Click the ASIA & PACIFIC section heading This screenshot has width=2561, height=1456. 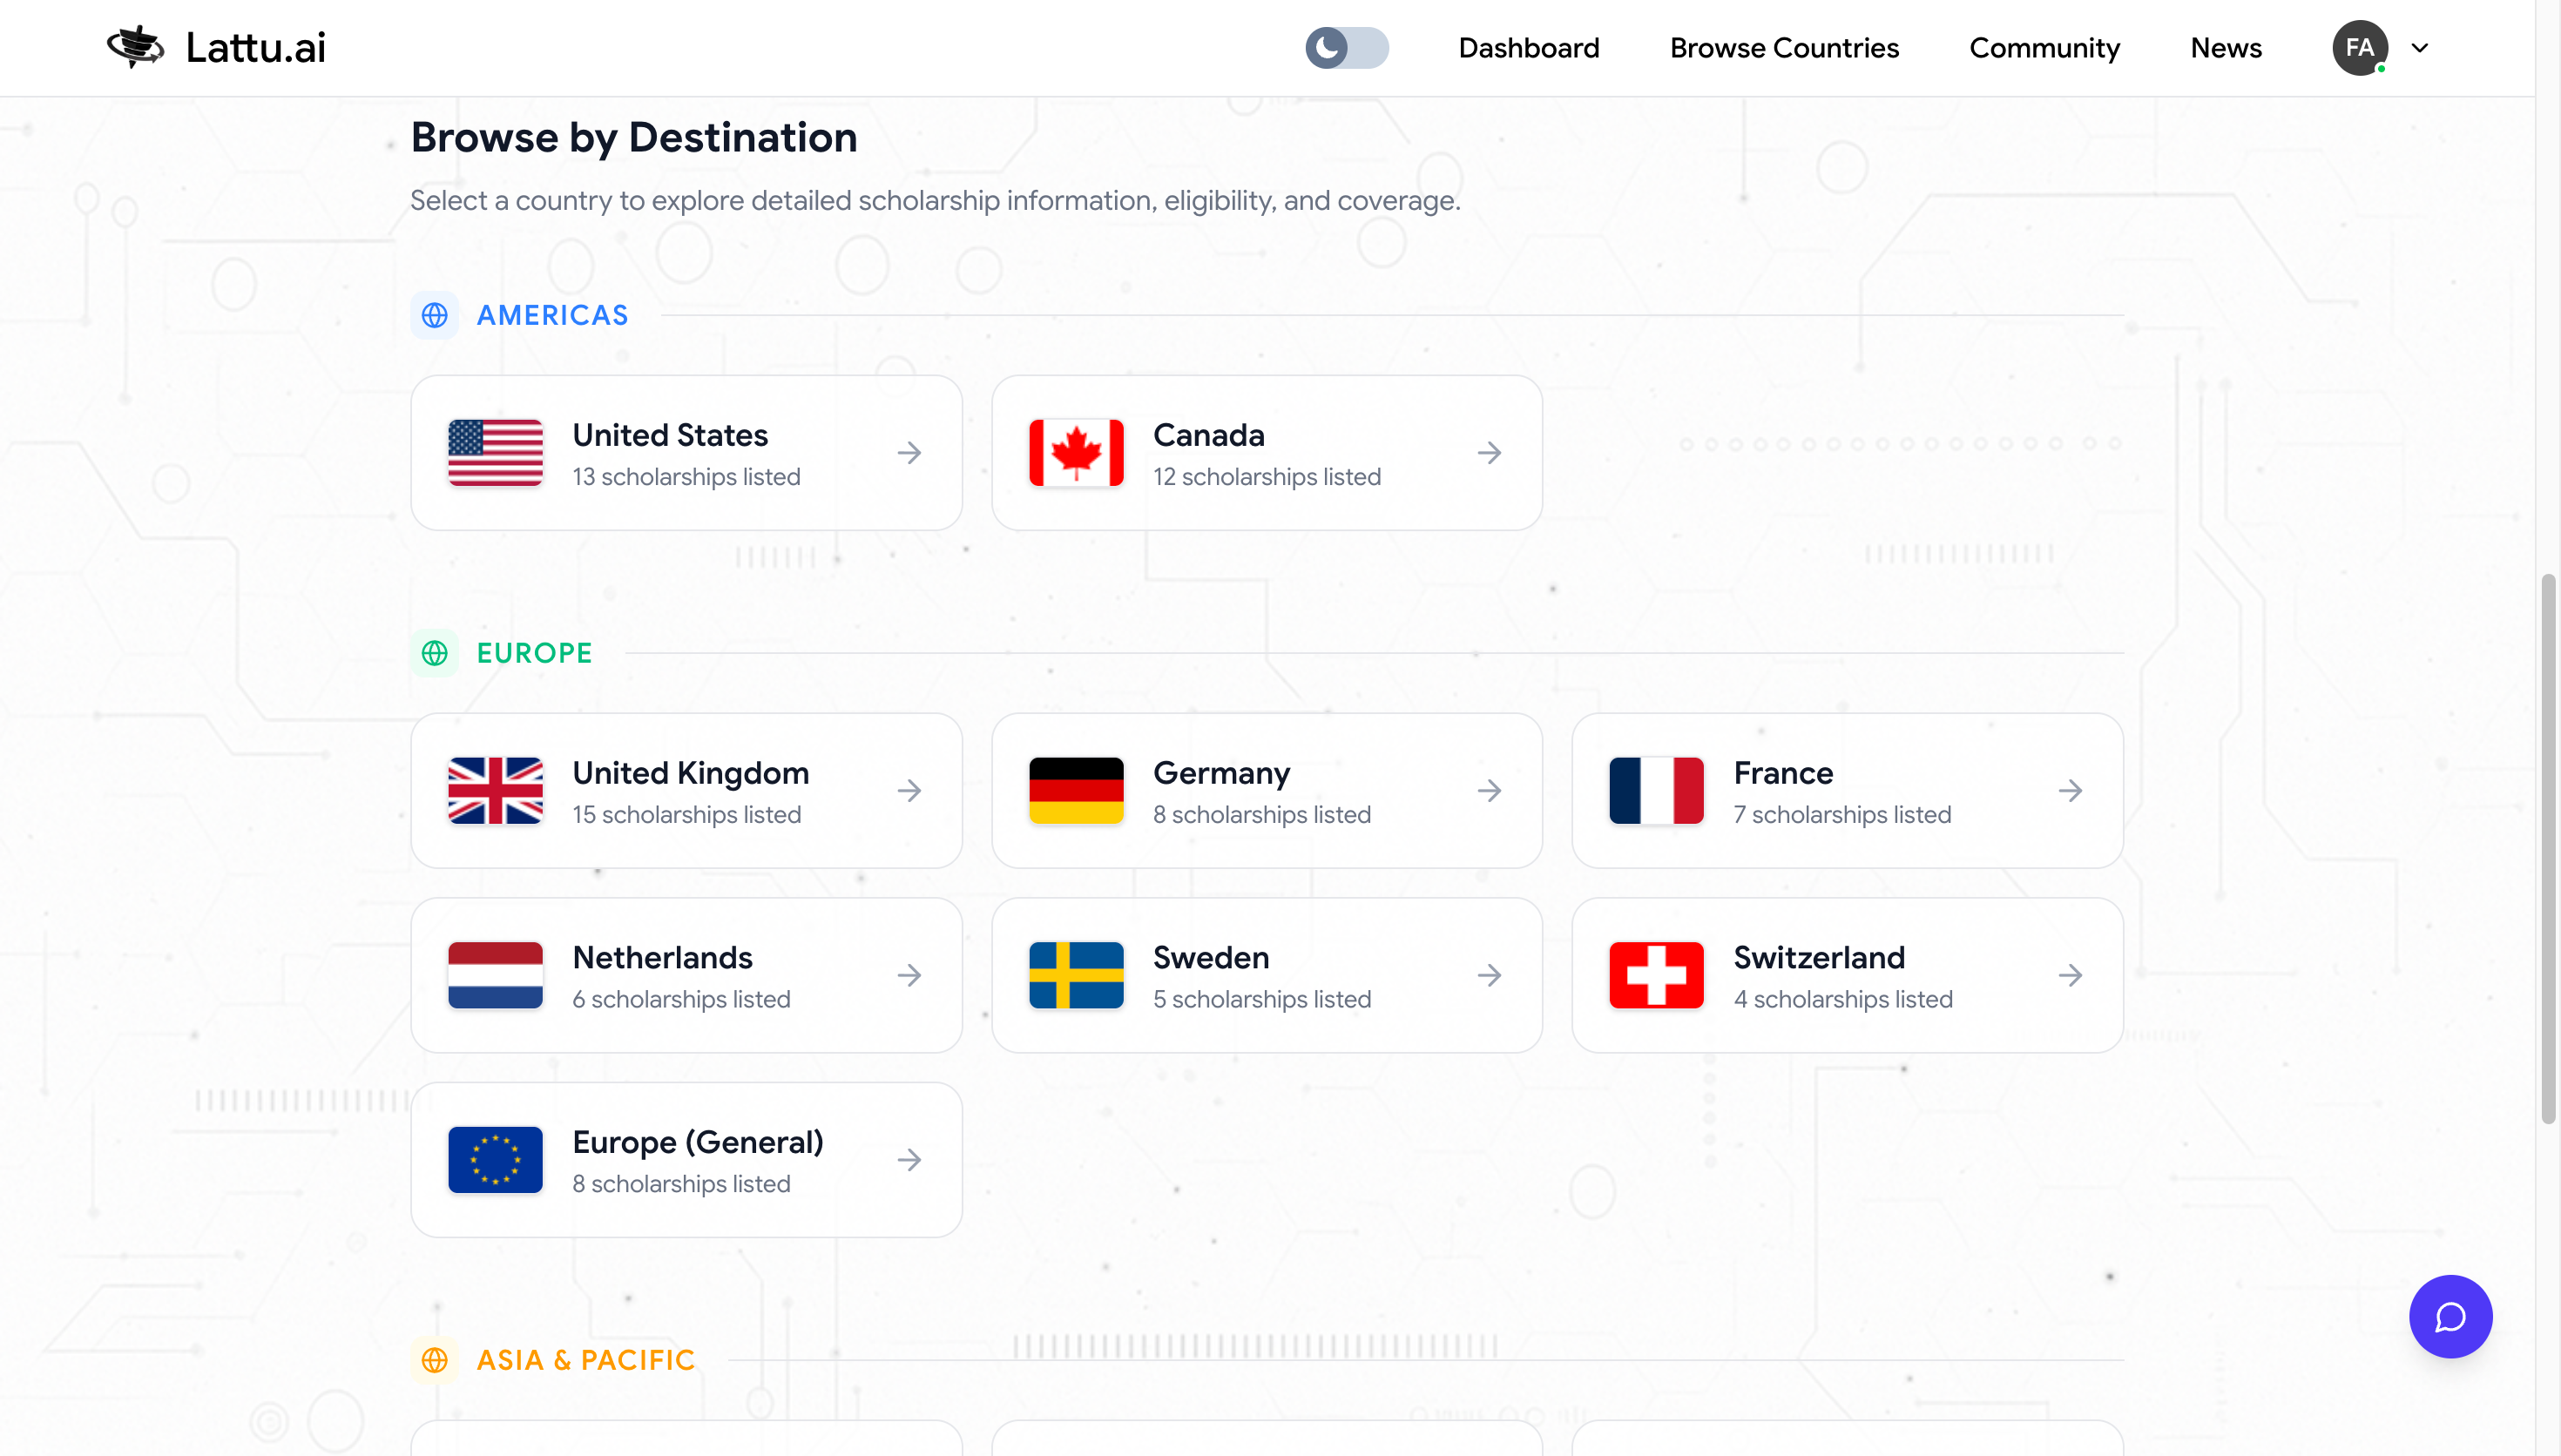tap(585, 1360)
